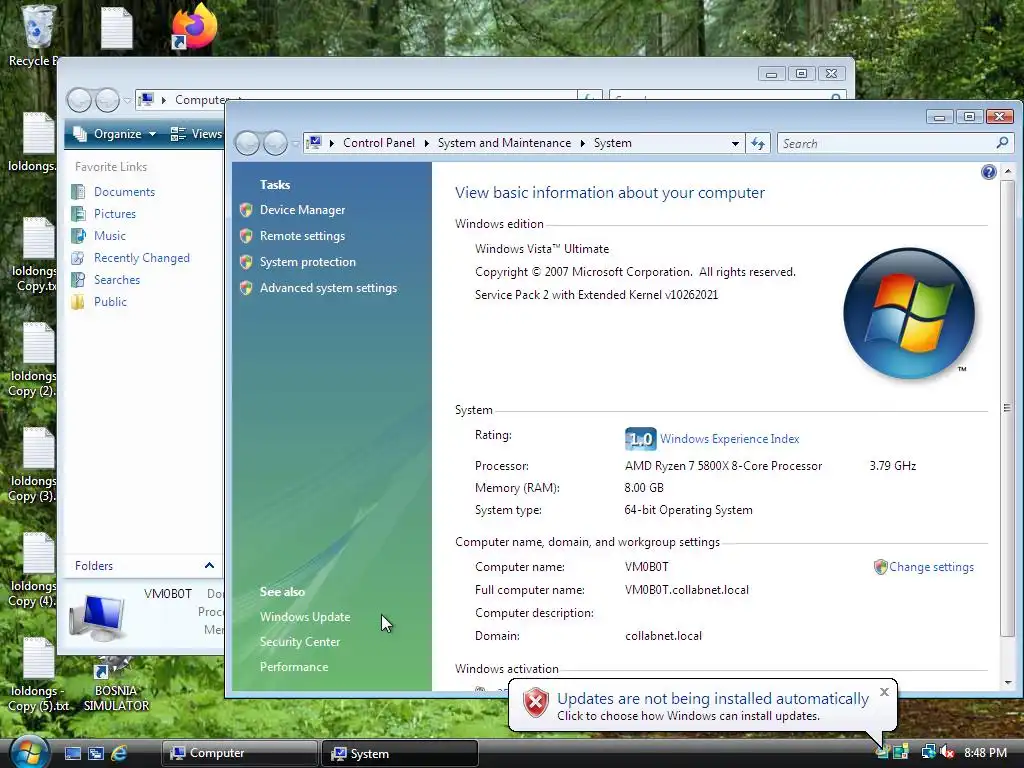This screenshot has width=1024, height=768.
Task: Expand arrow after Control Panel breadcrumb
Action: pyautogui.click(x=426, y=143)
